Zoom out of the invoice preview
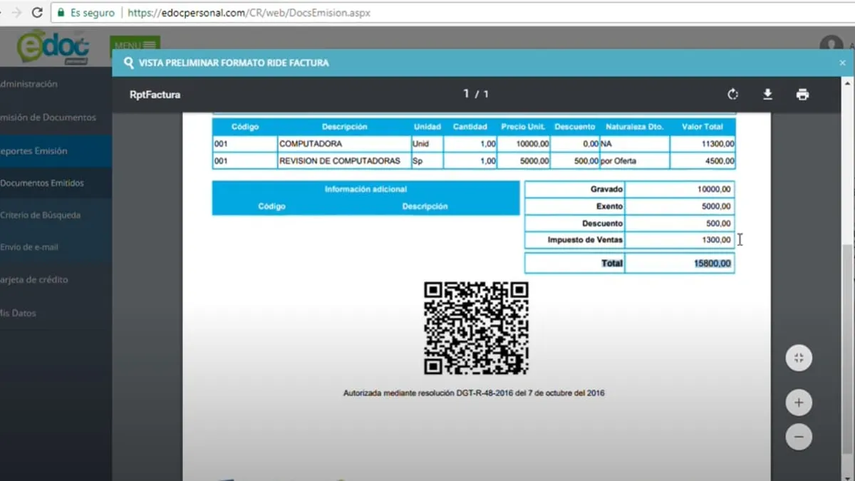 [798, 438]
